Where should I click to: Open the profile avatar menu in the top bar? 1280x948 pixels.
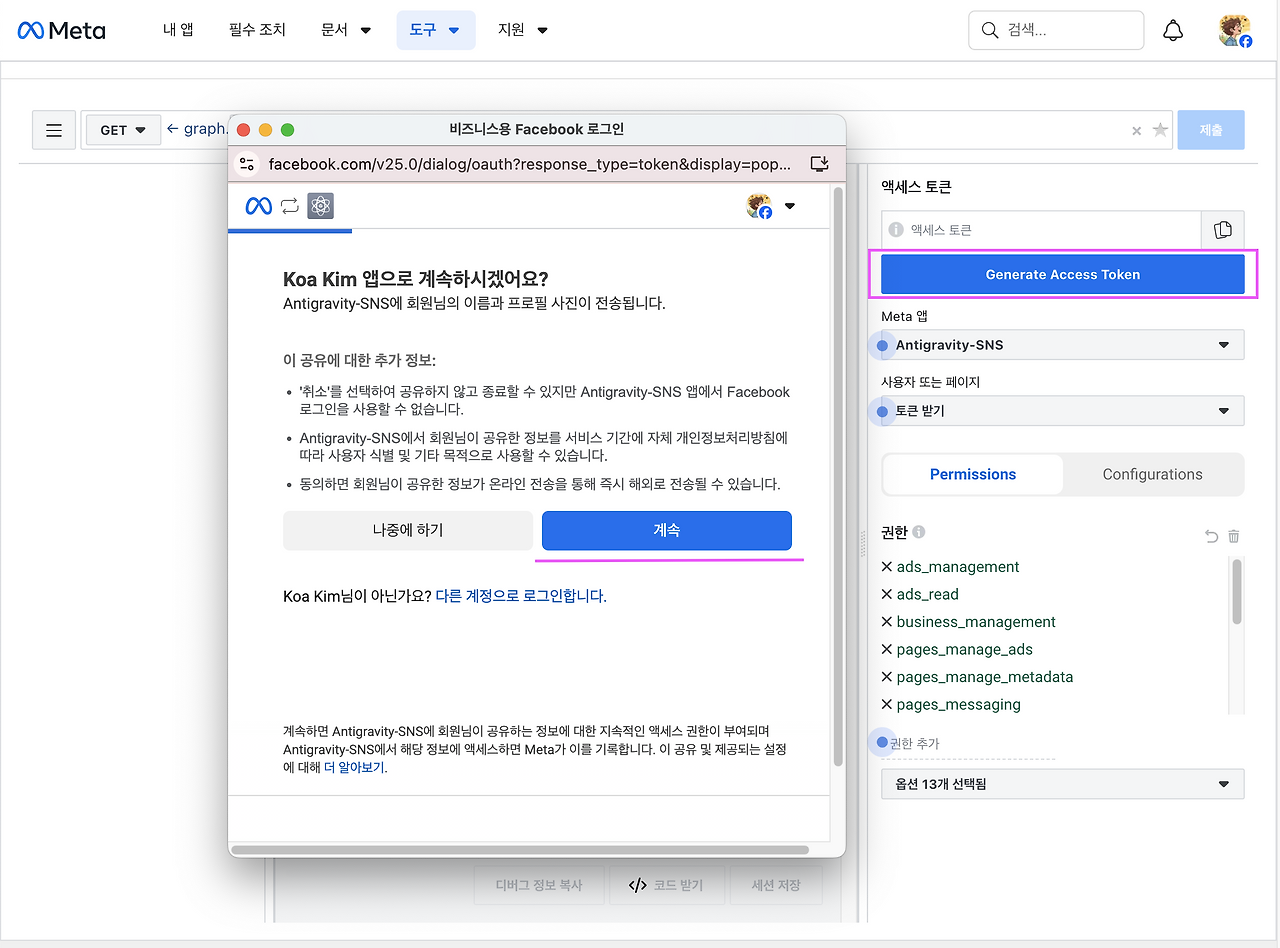1235,31
